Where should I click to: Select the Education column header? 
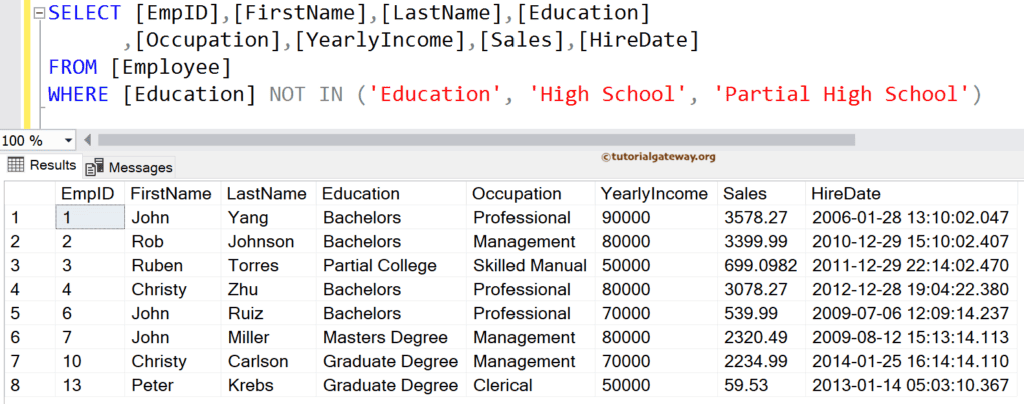point(392,193)
